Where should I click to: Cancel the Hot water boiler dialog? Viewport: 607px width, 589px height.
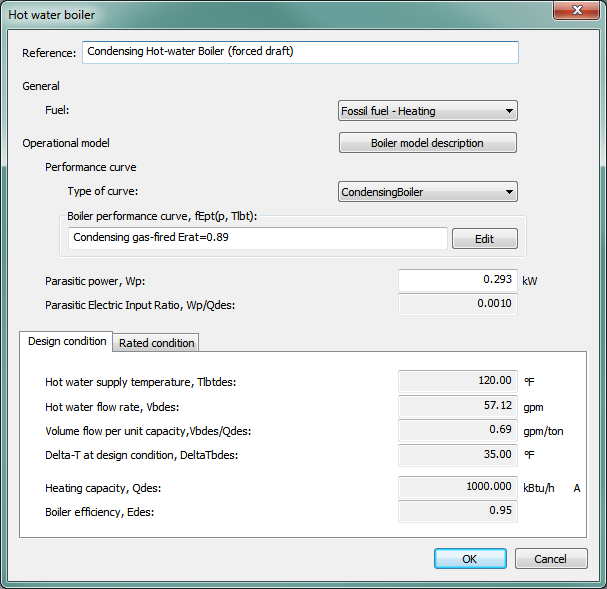pyautogui.click(x=551, y=559)
